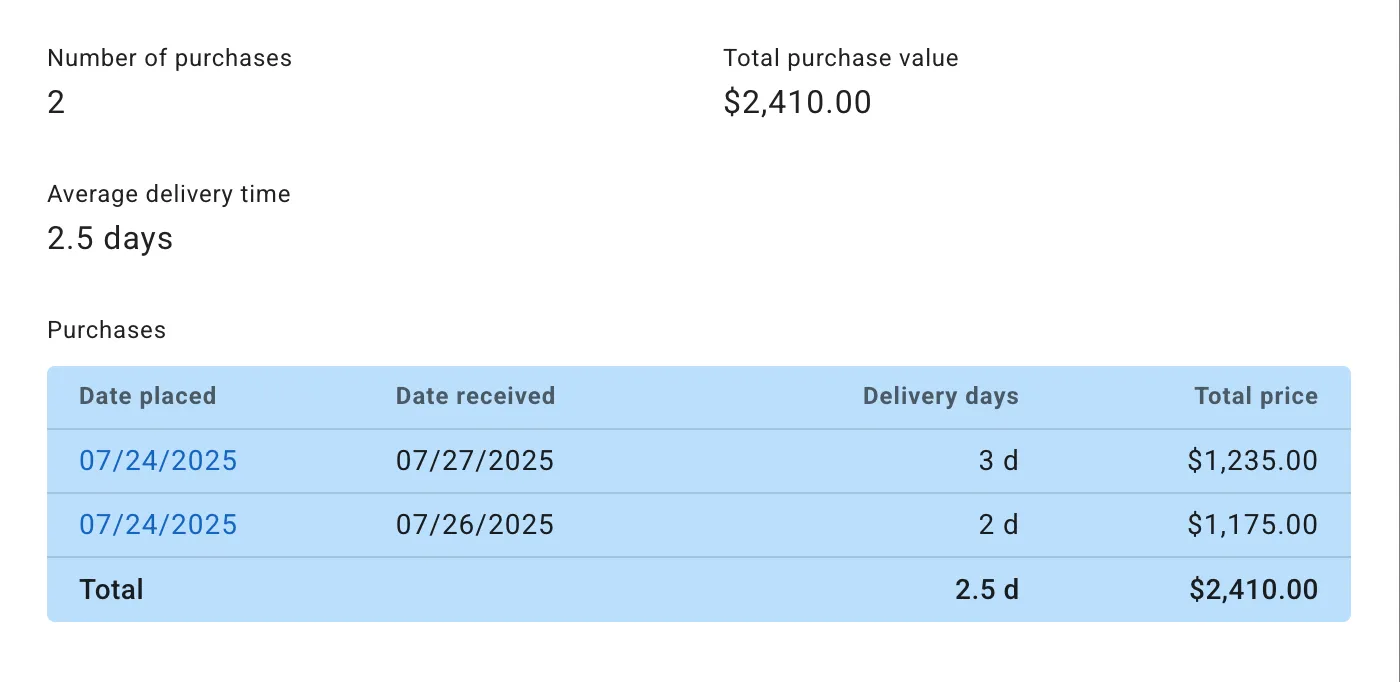
Task: Select the 07/26/2025 date received cell
Action: point(475,525)
